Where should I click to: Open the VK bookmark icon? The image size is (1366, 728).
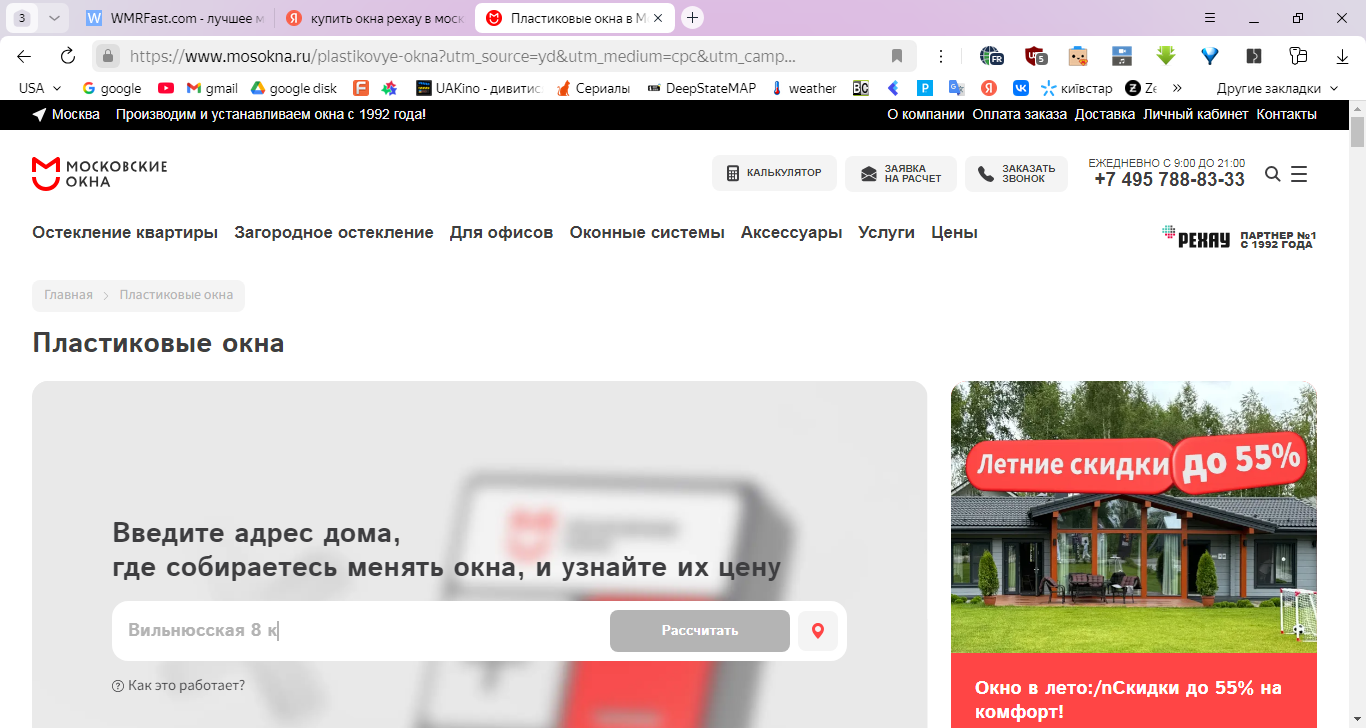coord(1020,88)
